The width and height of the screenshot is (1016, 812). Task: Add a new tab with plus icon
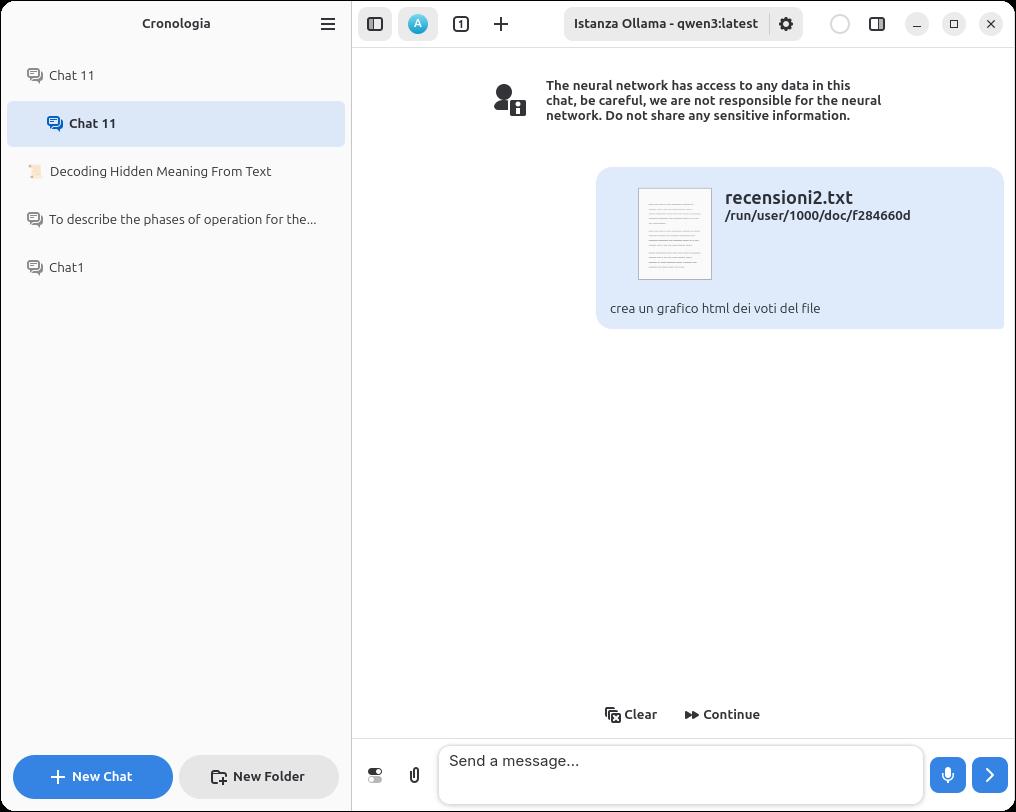[501, 24]
